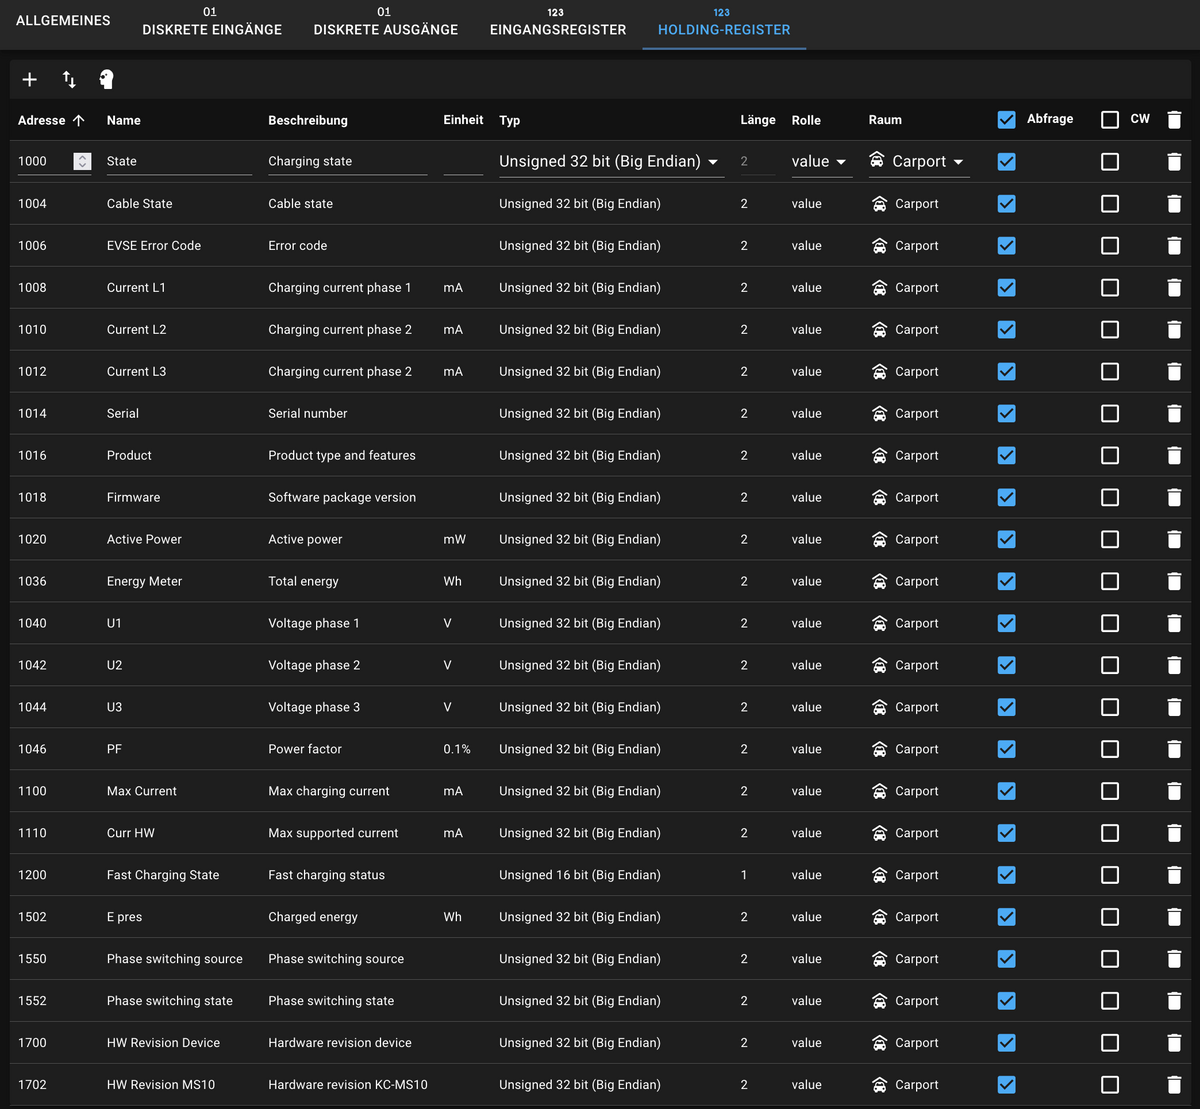Enable CW for Max Current register
This screenshot has width=1200, height=1109.
tap(1110, 791)
